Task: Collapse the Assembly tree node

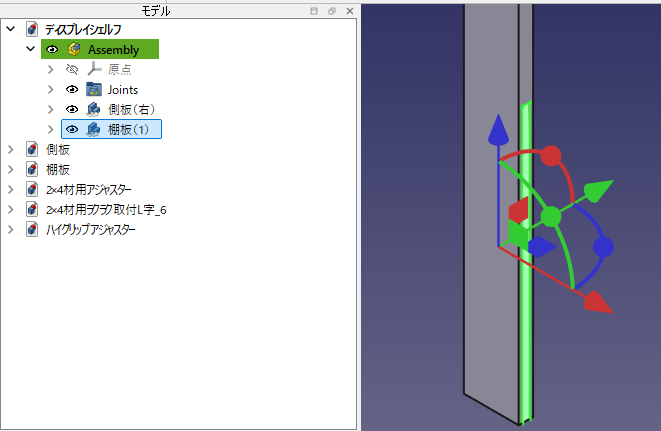Action: 30,49
